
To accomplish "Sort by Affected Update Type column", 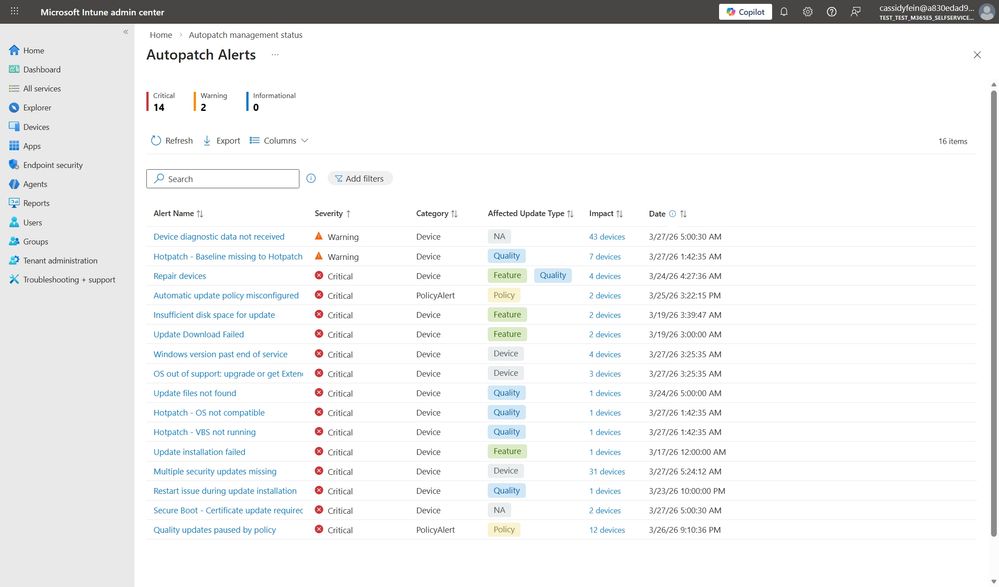I will click(x=531, y=214).
